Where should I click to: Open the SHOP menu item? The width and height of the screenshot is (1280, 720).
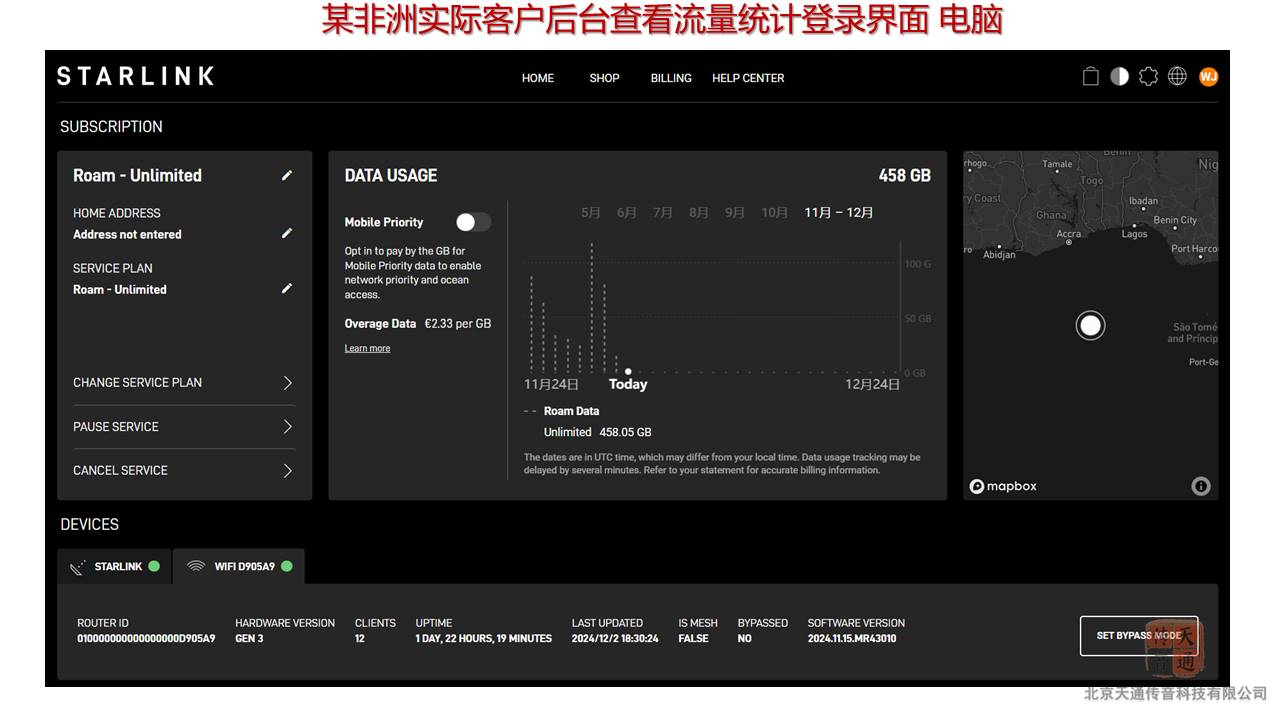604,78
